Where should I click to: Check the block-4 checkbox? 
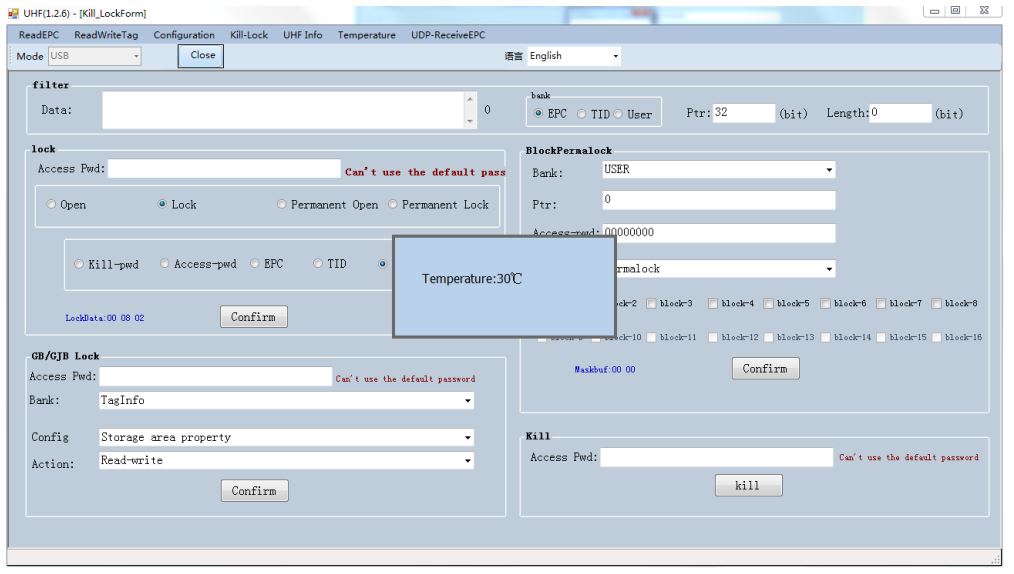pos(712,303)
